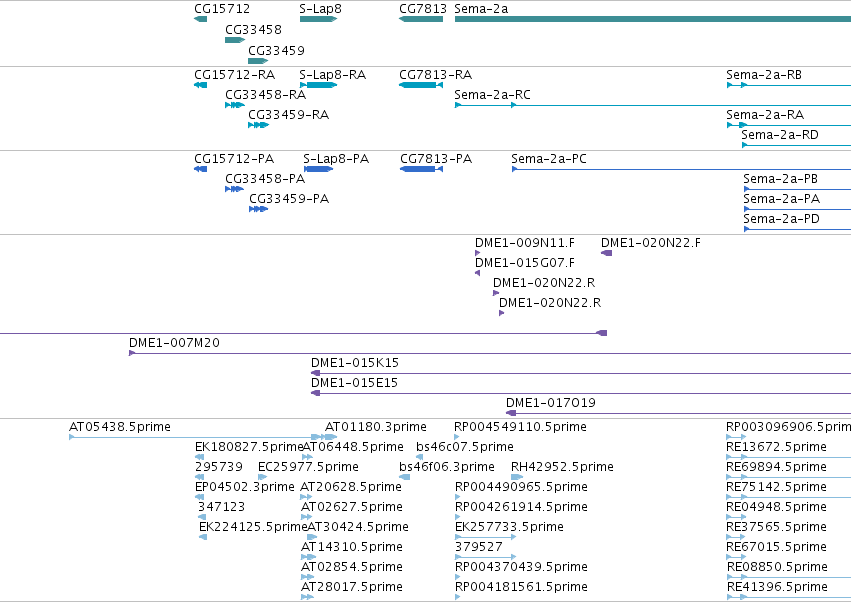851x602 pixels.
Task: Select EST label RP004181561.5prime
Action: point(521,588)
